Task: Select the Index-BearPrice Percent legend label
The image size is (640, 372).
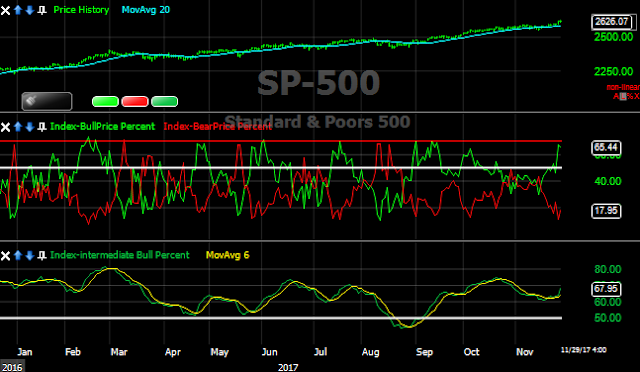Action: [x=218, y=127]
